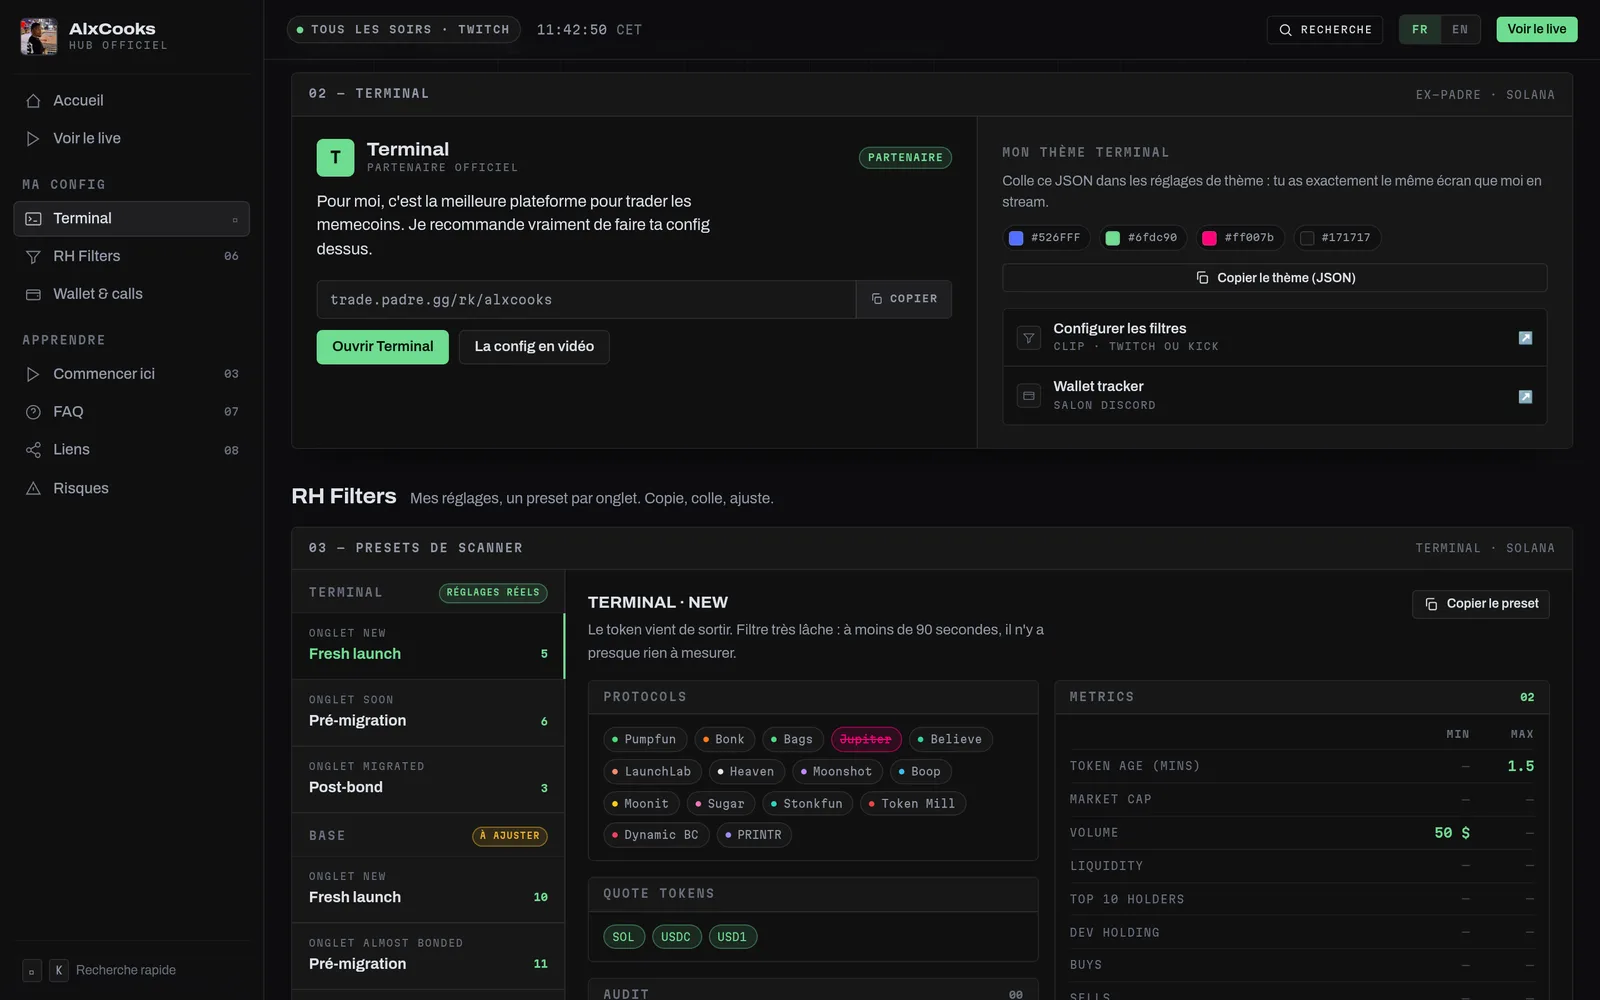Image resolution: width=1600 pixels, height=1000 pixels.
Task: Select Terminal Pré-migration preset tab
Action: coord(428,712)
